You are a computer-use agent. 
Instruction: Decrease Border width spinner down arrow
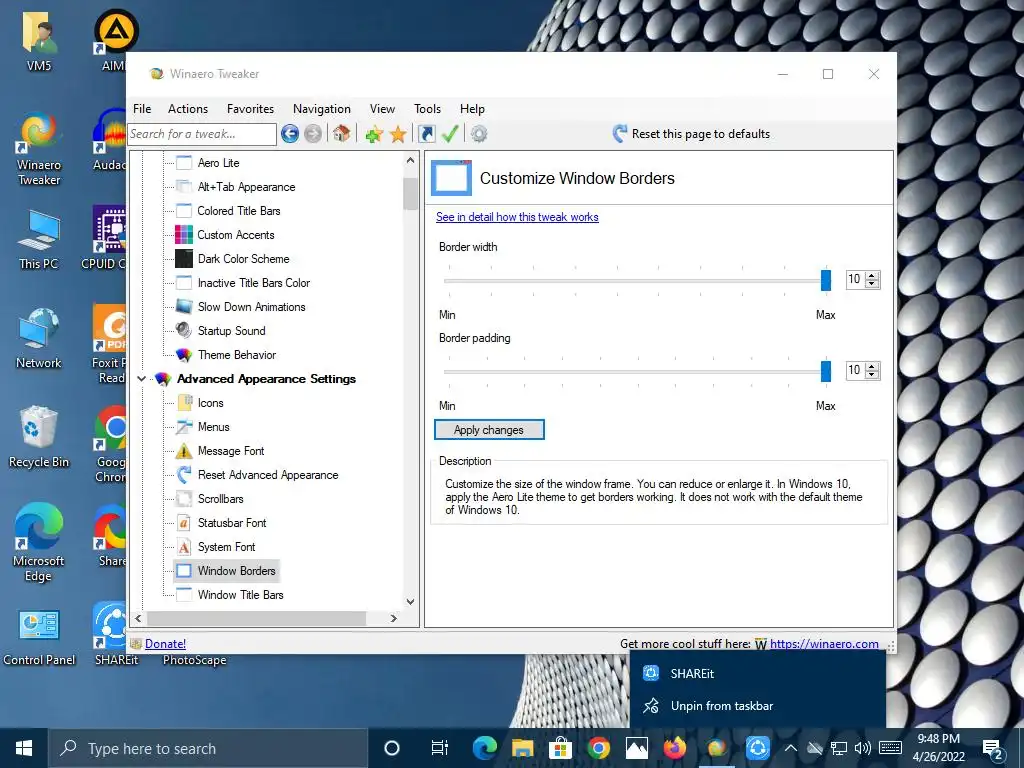(x=872, y=284)
